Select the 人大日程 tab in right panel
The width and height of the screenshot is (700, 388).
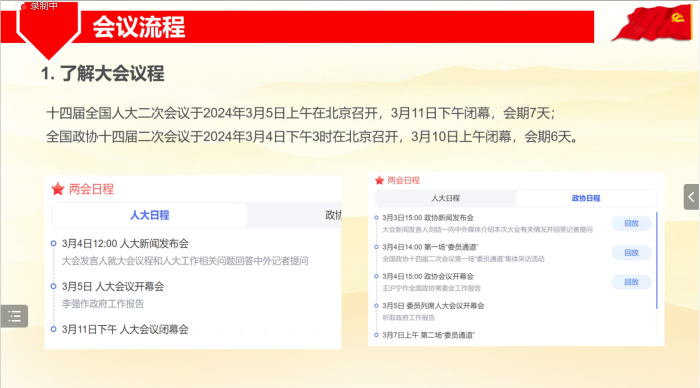click(445, 198)
